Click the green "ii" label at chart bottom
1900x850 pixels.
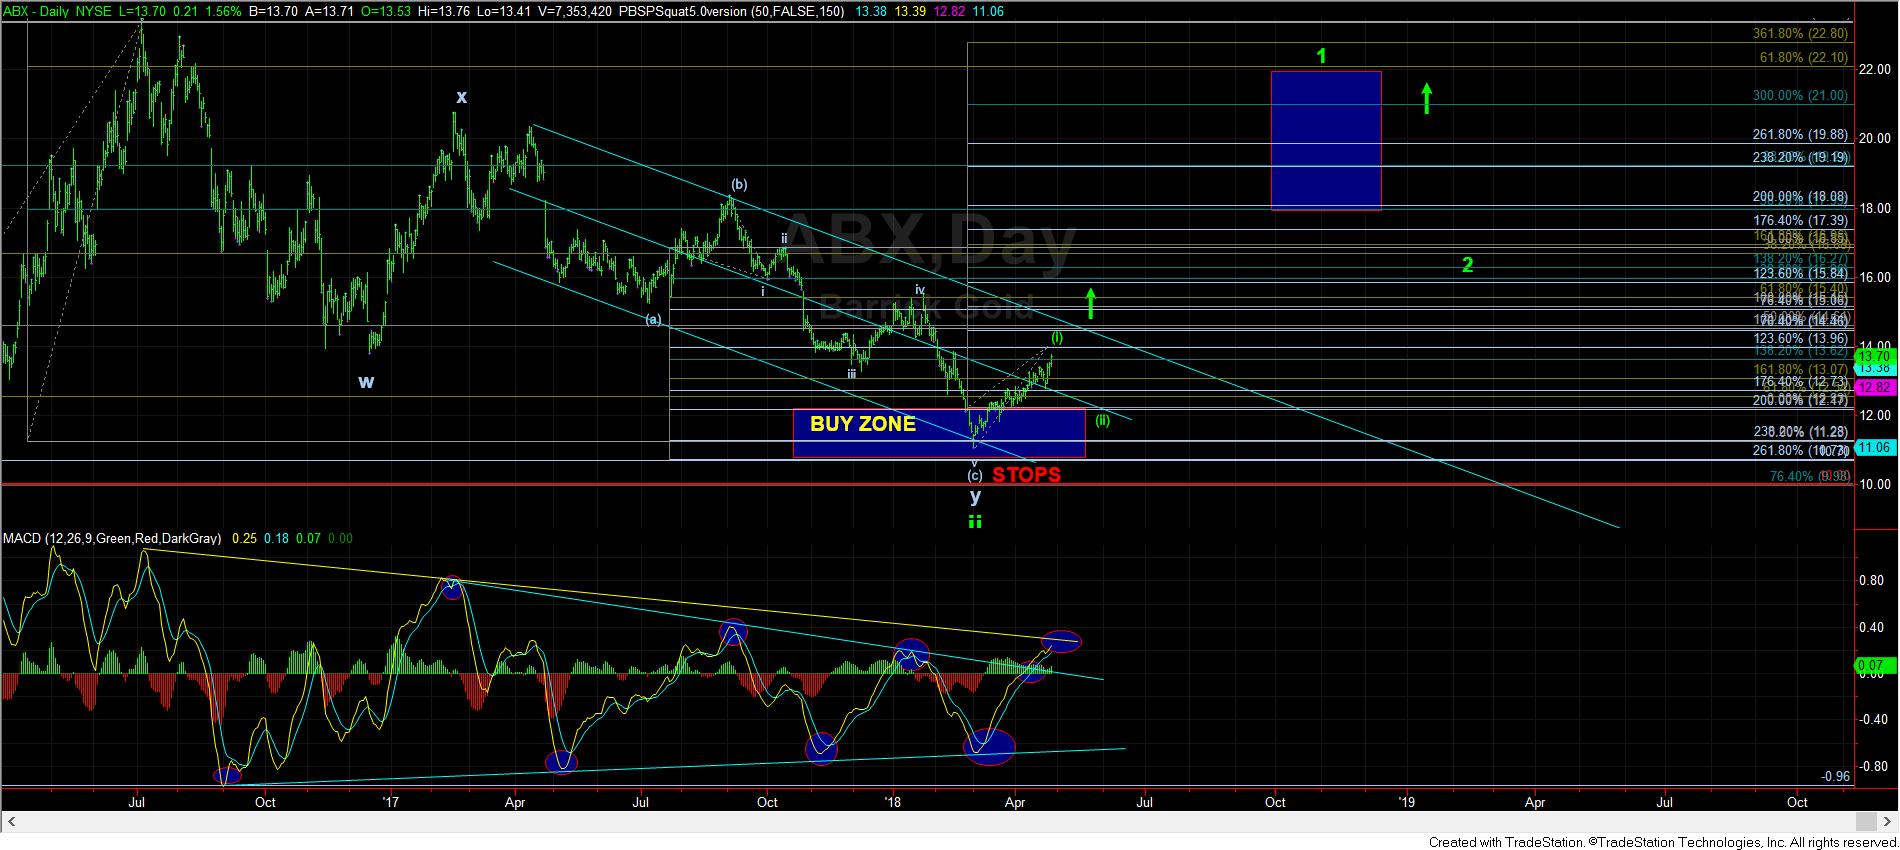[x=975, y=521]
